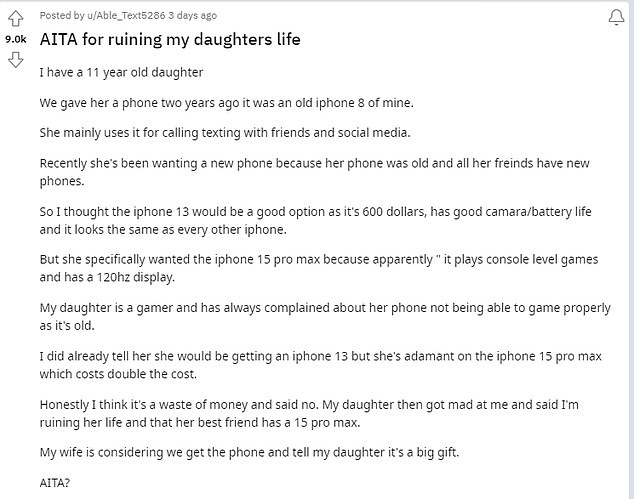The image size is (634, 499).
Task: Click the 9.0k vote score
Action: point(16,39)
